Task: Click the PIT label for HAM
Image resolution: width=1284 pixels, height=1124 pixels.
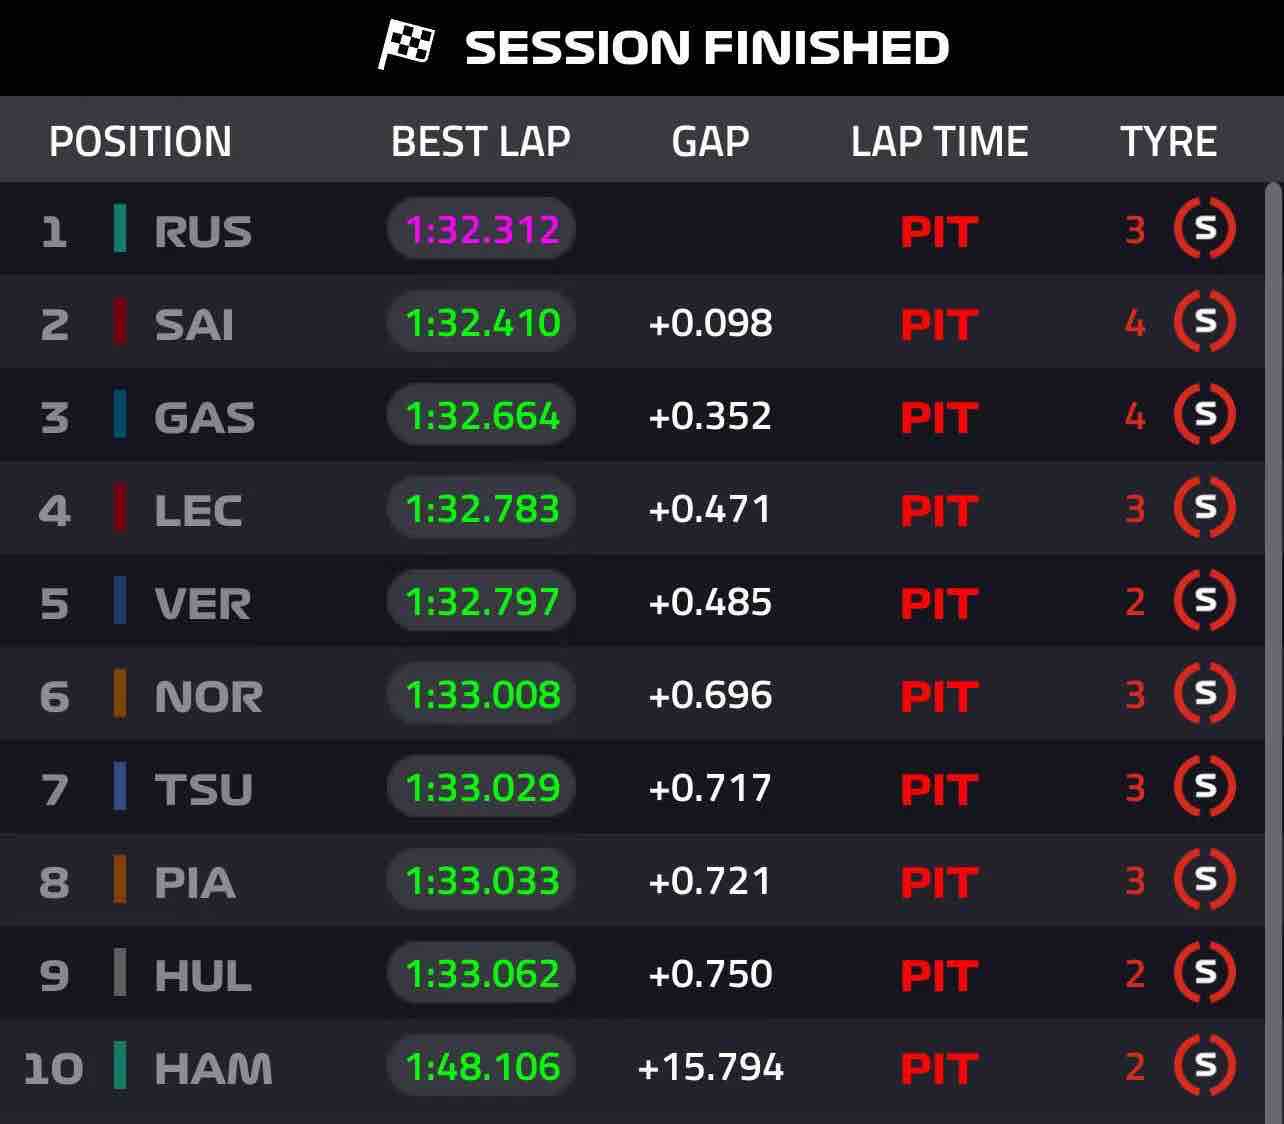Action: [x=938, y=1067]
